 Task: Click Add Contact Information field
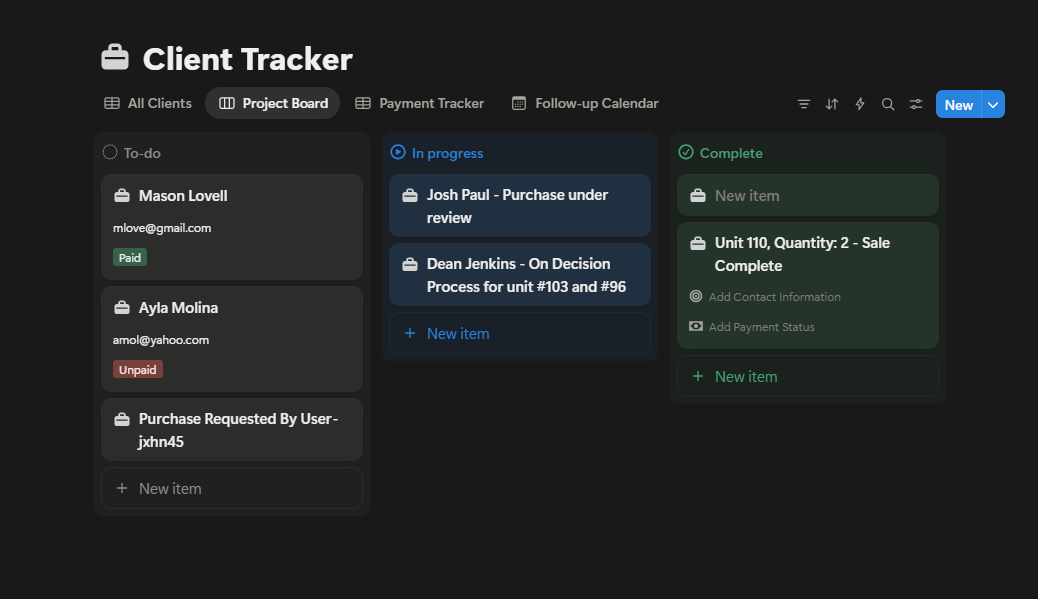click(x=774, y=297)
